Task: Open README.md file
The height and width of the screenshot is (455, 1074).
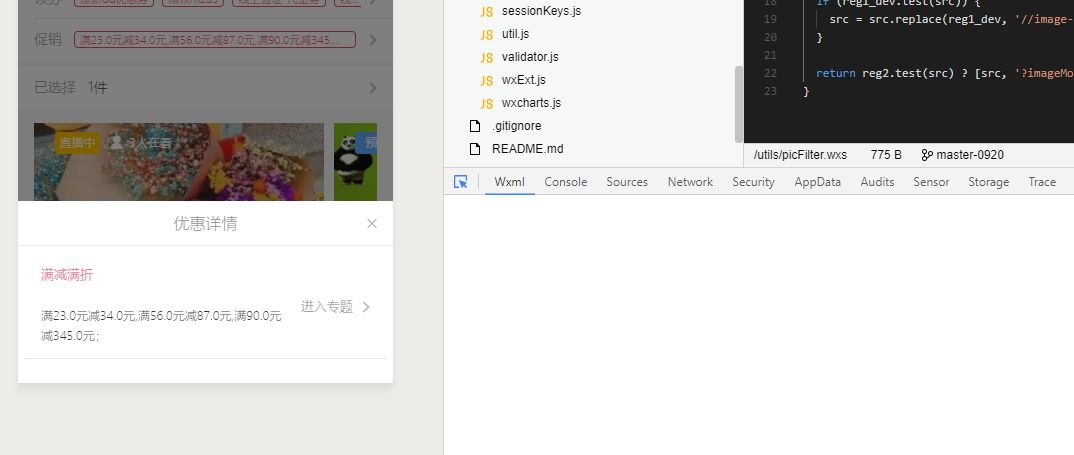Action: [x=527, y=149]
